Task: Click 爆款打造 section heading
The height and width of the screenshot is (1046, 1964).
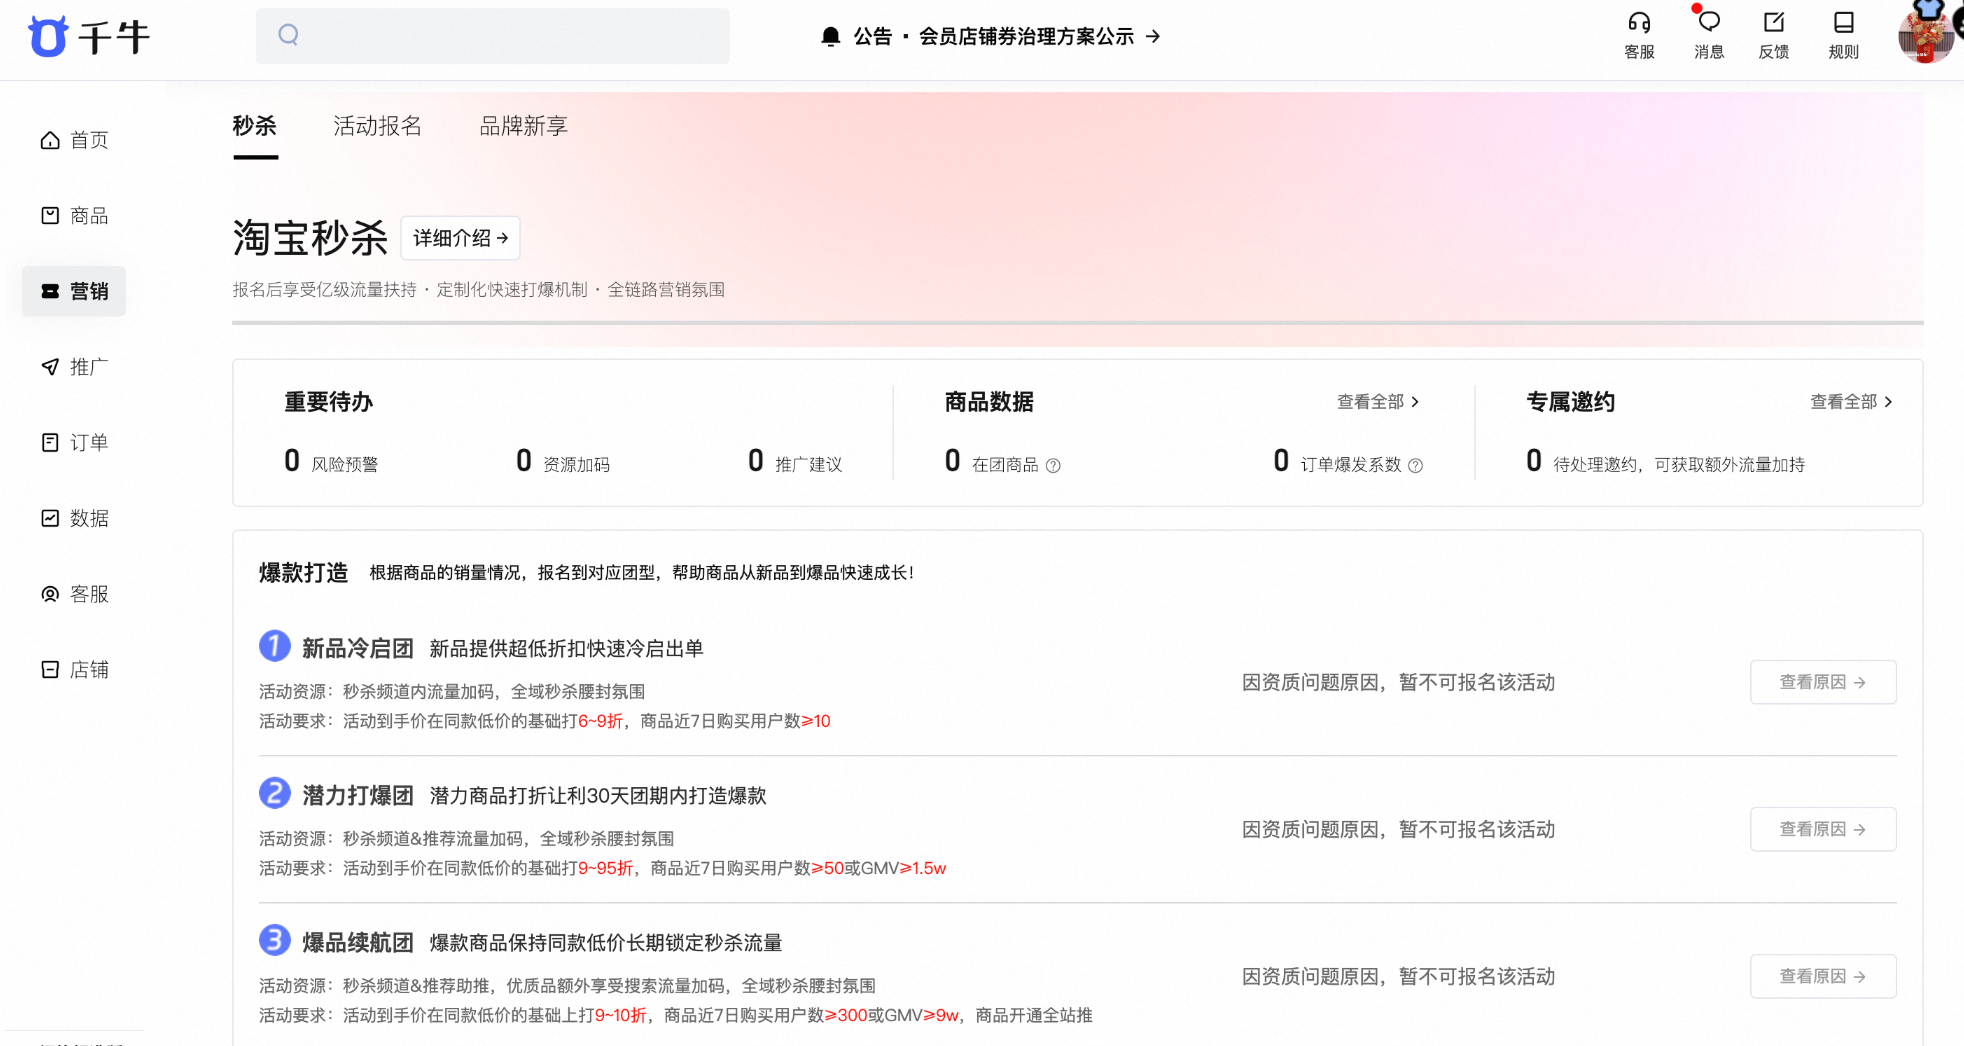Action: pos(303,573)
